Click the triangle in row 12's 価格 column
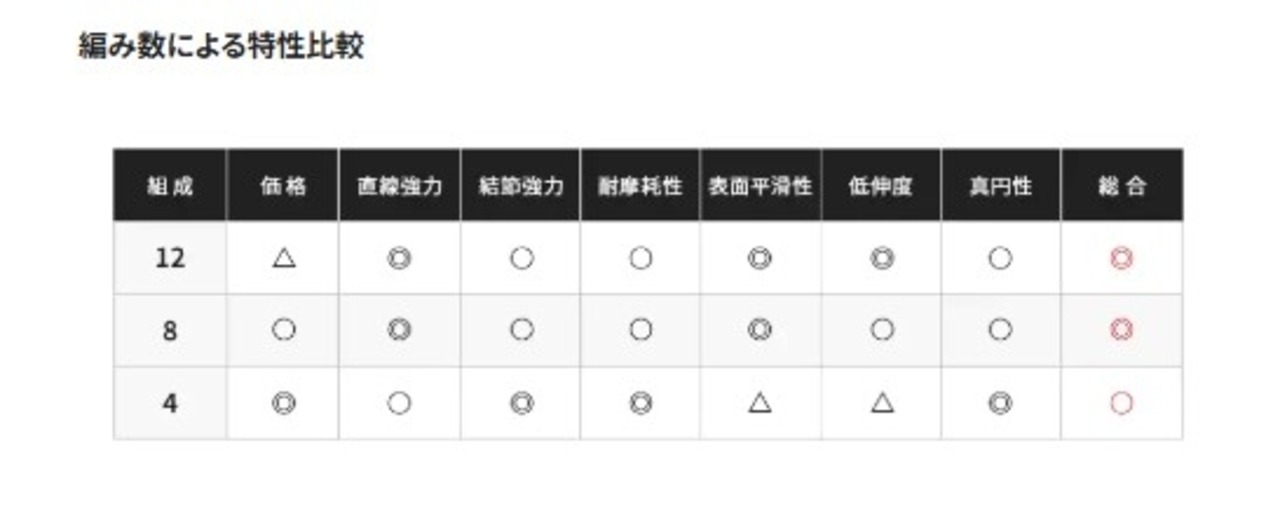The height and width of the screenshot is (518, 1280). click(284, 259)
